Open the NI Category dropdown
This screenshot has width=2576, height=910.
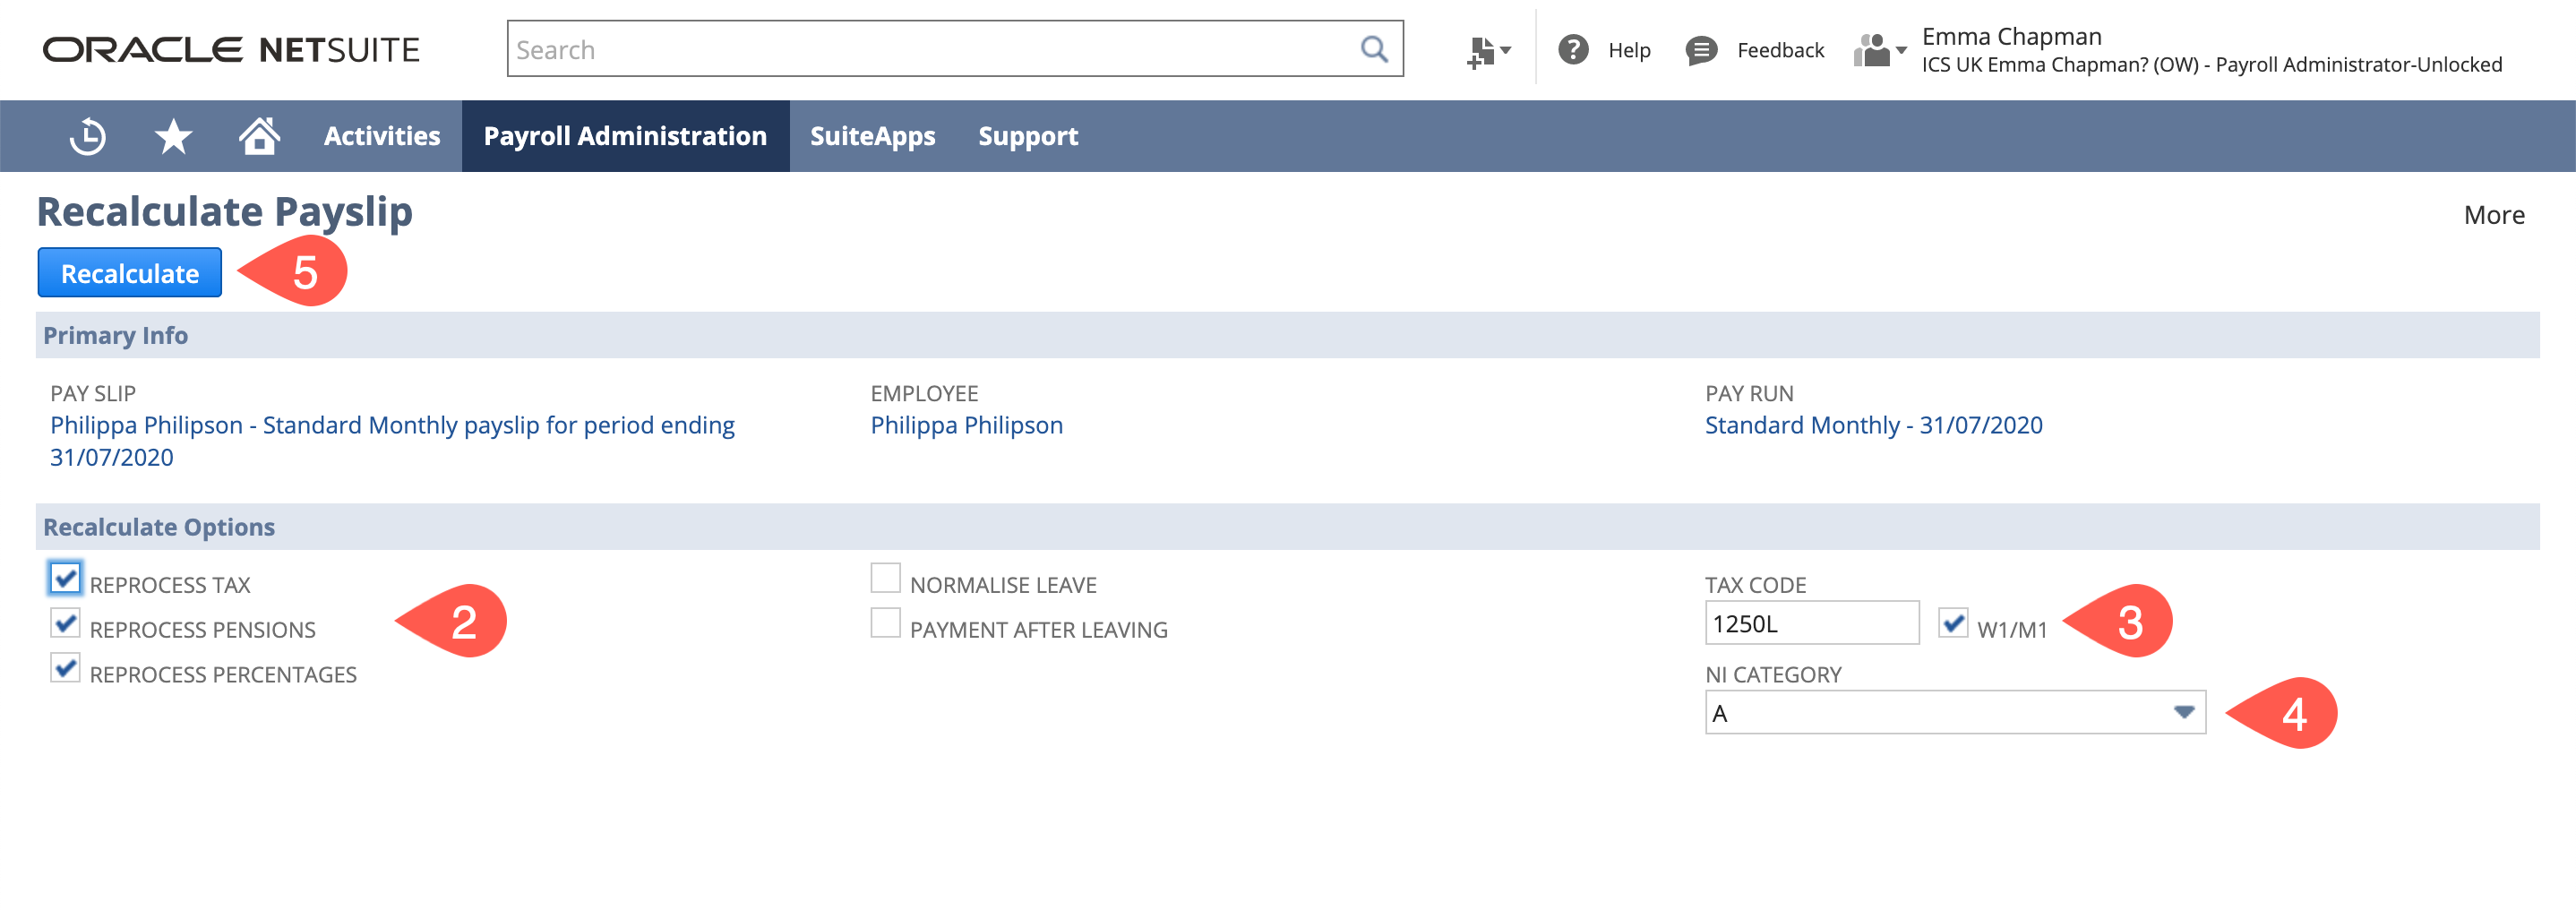[2185, 713]
